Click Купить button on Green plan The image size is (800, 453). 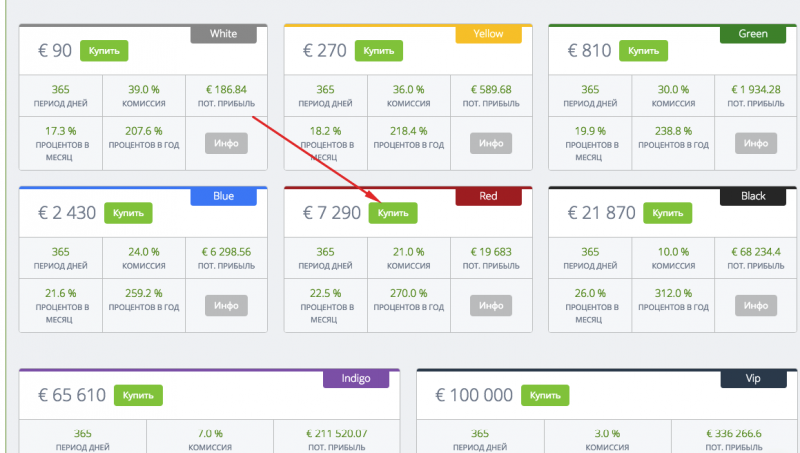[643, 50]
